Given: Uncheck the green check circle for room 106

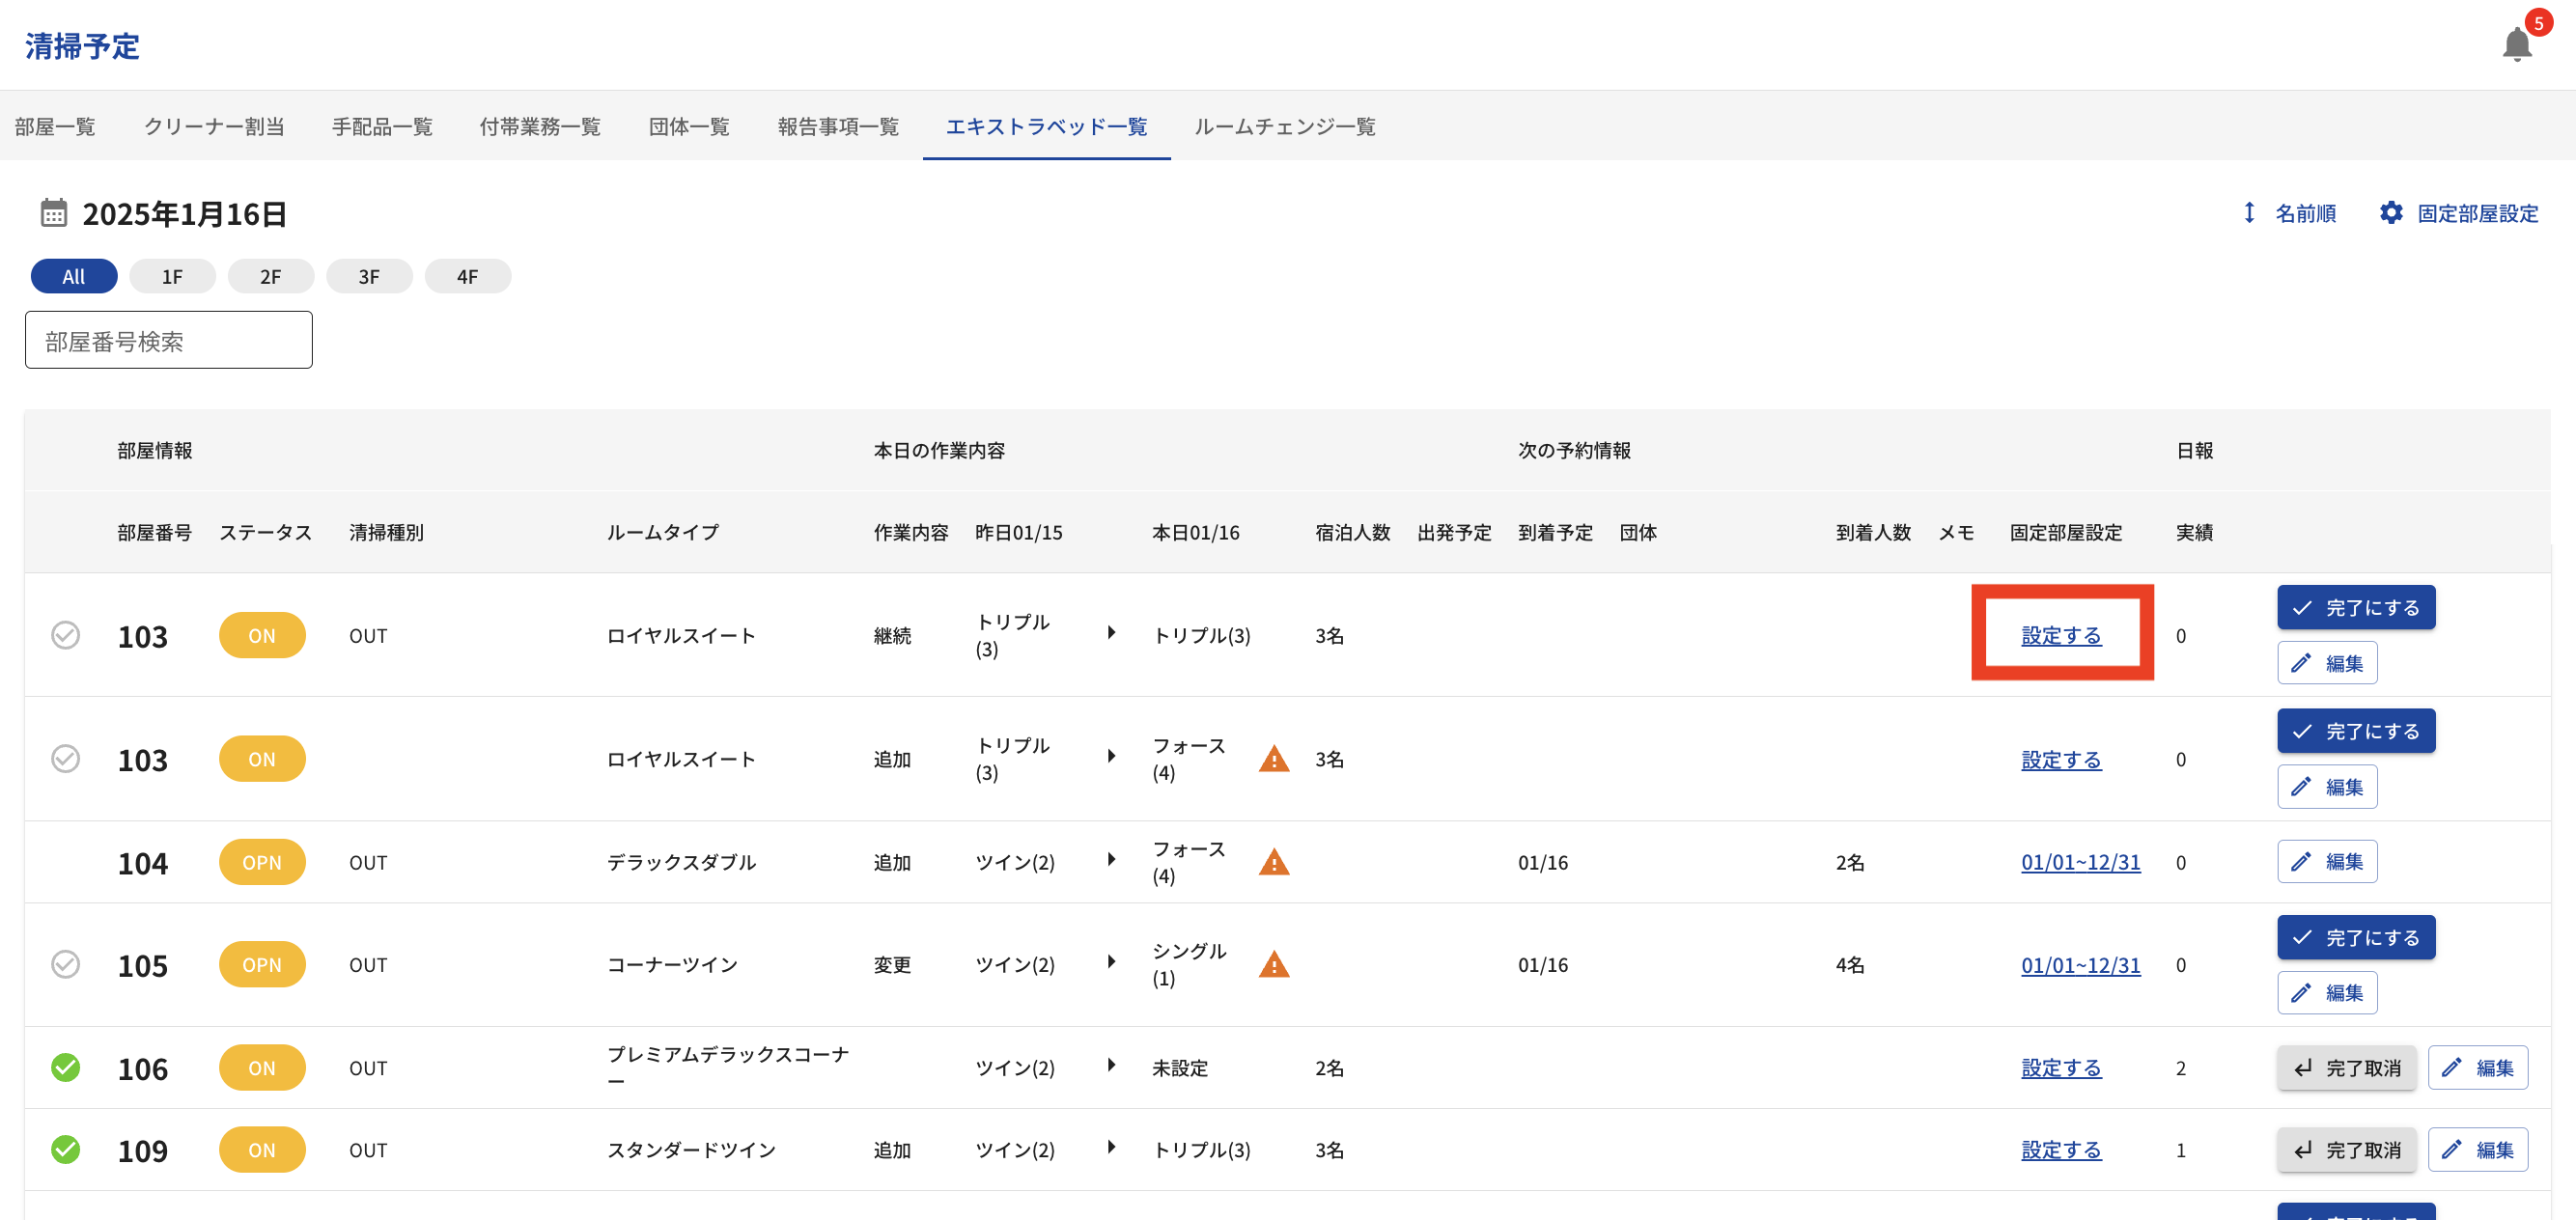Looking at the screenshot, I should pos(66,1068).
